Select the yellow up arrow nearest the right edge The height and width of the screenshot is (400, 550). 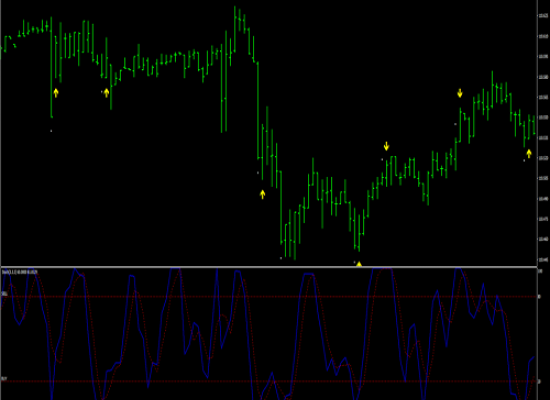point(529,154)
